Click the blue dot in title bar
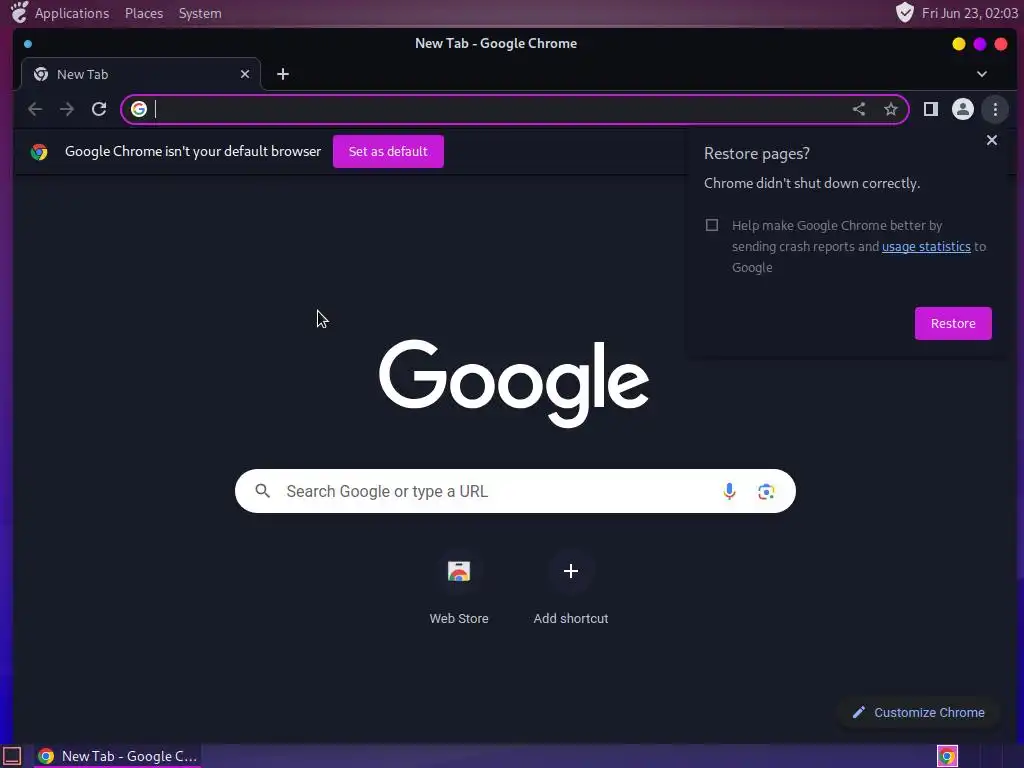The image size is (1024, 768). 28,44
